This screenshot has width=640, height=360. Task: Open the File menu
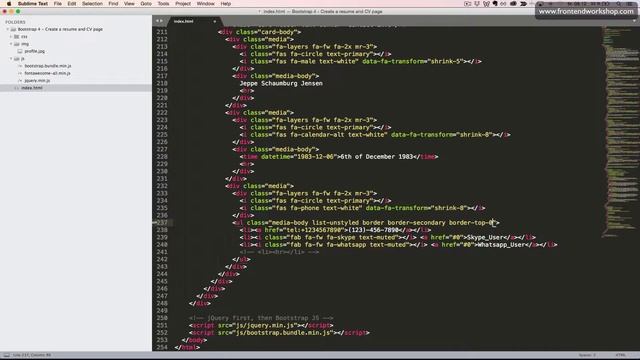pos(58,4)
